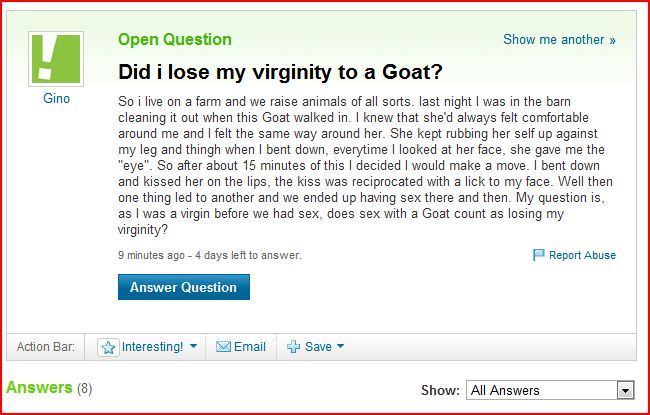The height and width of the screenshot is (415, 650).
Task: Expand the Interesting! dropdown arrow
Action: pyautogui.click(x=193, y=347)
